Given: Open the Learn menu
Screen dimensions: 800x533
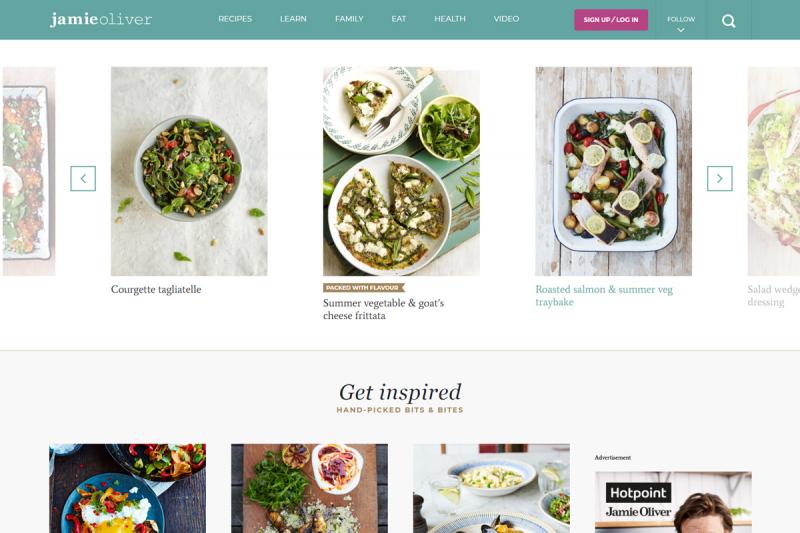Looking at the screenshot, I should tap(293, 19).
